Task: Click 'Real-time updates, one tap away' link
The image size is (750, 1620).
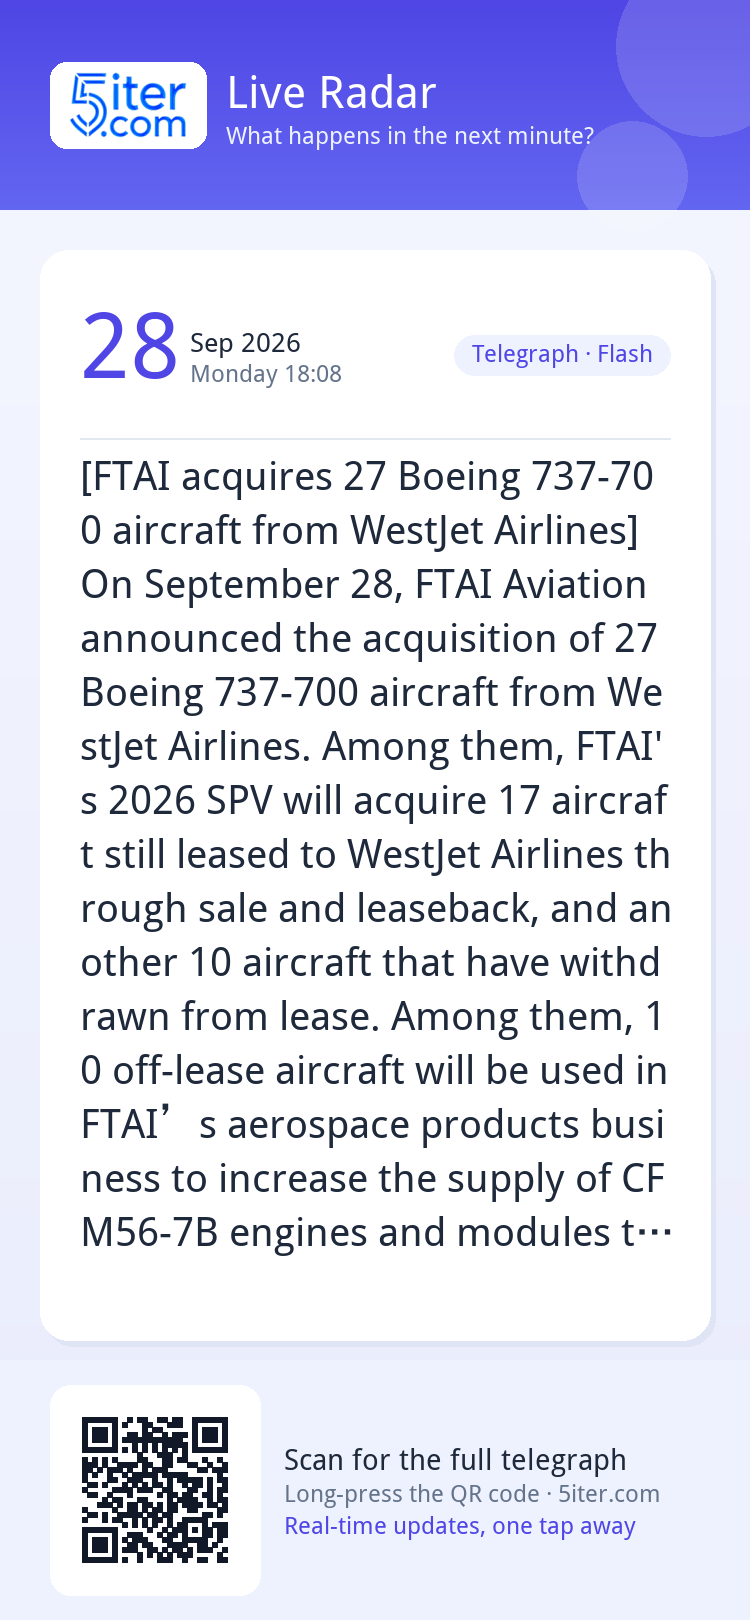Action: [x=460, y=1526]
